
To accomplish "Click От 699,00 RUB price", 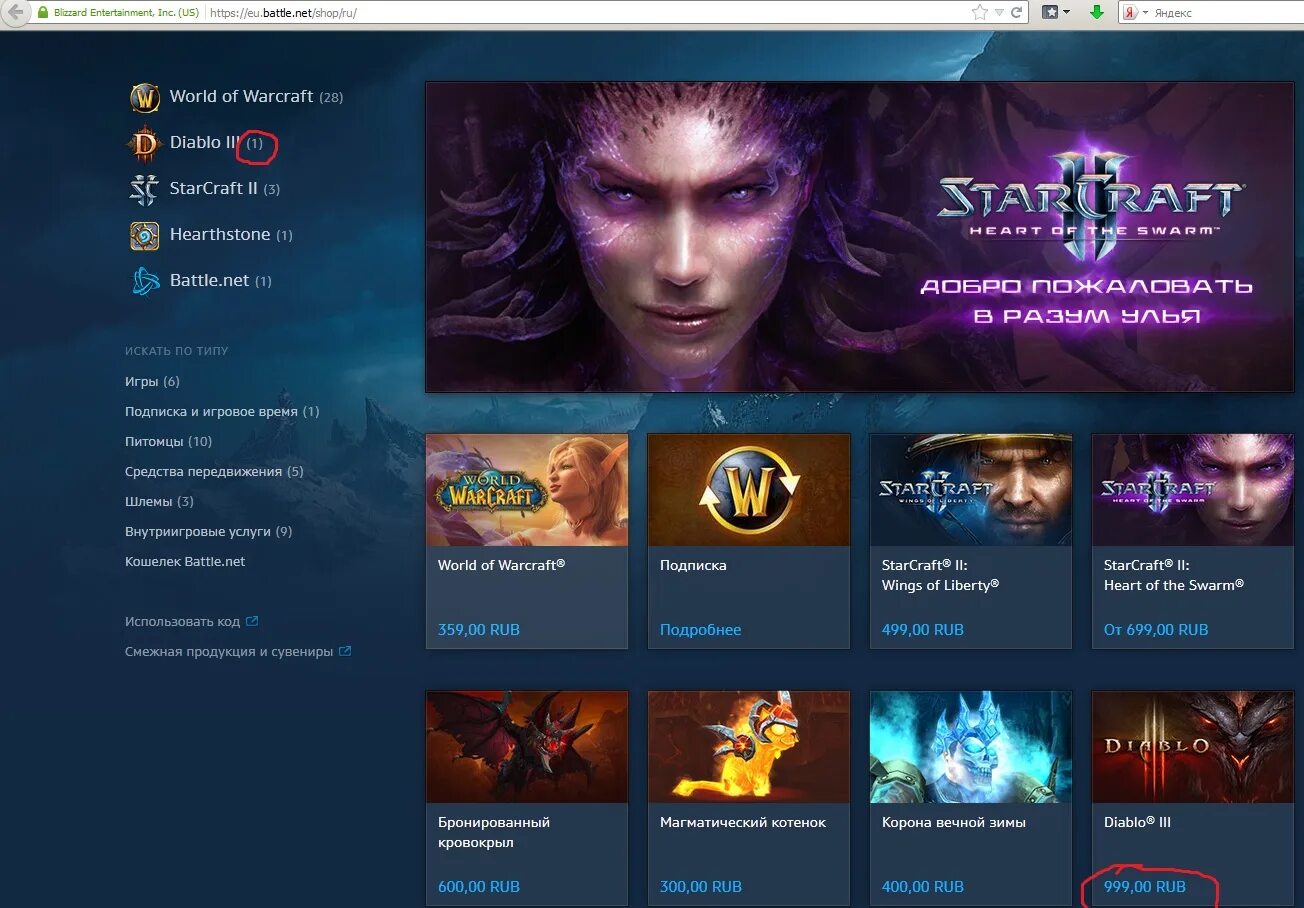I will [x=1156, y=630].
